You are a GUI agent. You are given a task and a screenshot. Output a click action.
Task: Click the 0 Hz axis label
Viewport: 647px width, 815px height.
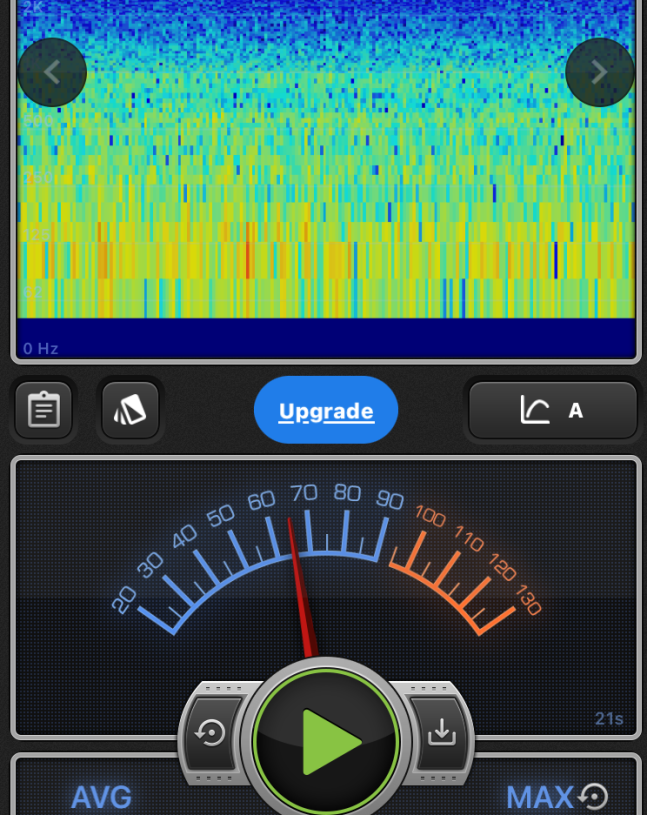[x=41, y=349]
